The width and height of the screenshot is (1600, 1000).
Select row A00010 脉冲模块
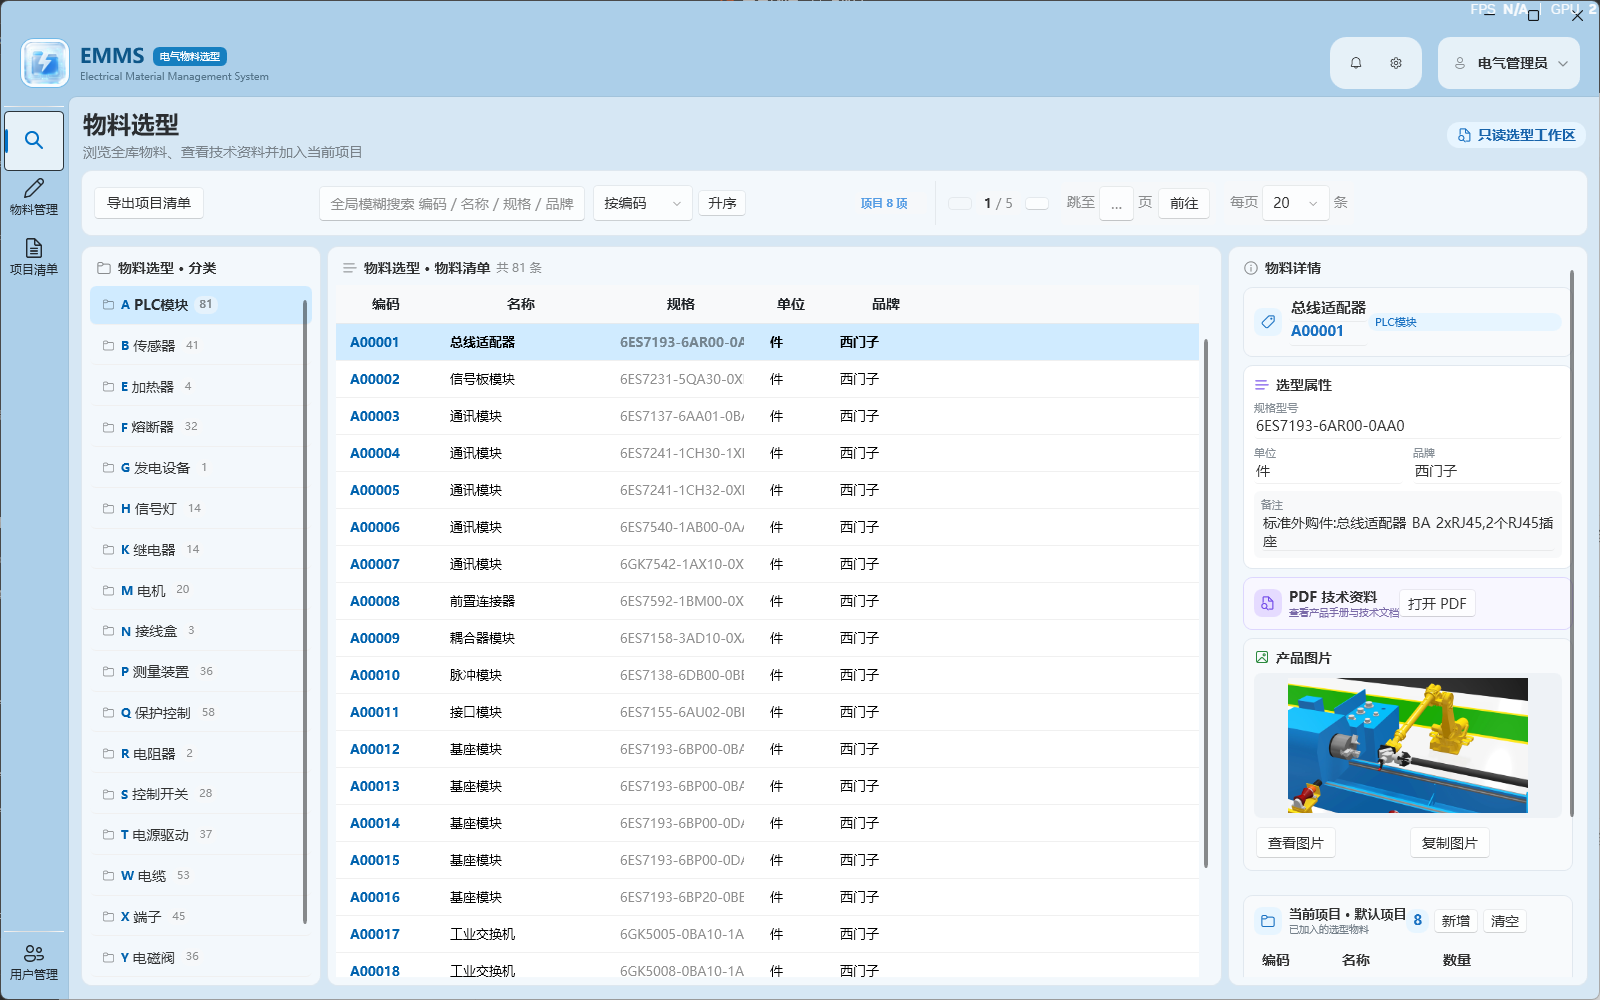[x=767, y=675]
